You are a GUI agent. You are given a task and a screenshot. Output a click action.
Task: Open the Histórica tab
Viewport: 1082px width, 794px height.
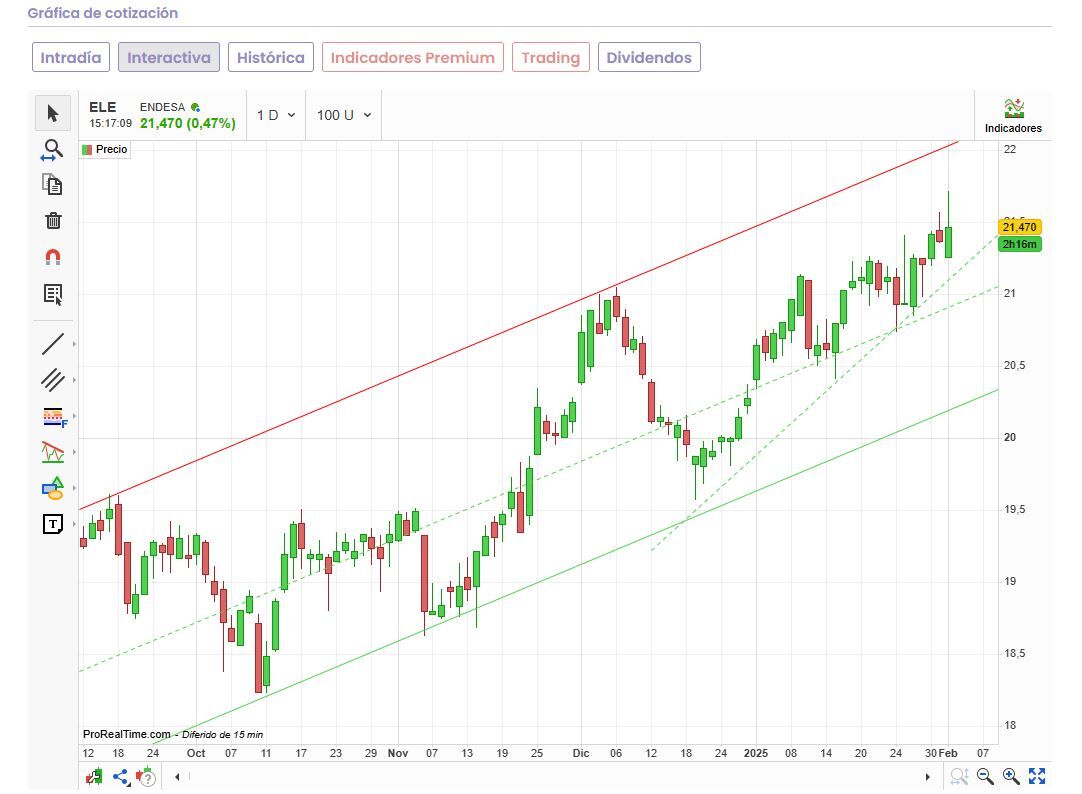coord(271,57)
